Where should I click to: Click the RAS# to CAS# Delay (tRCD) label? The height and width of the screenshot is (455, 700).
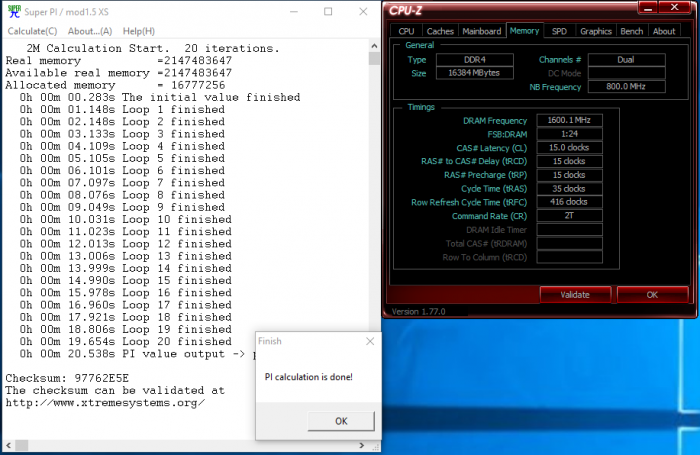(474, 161)
